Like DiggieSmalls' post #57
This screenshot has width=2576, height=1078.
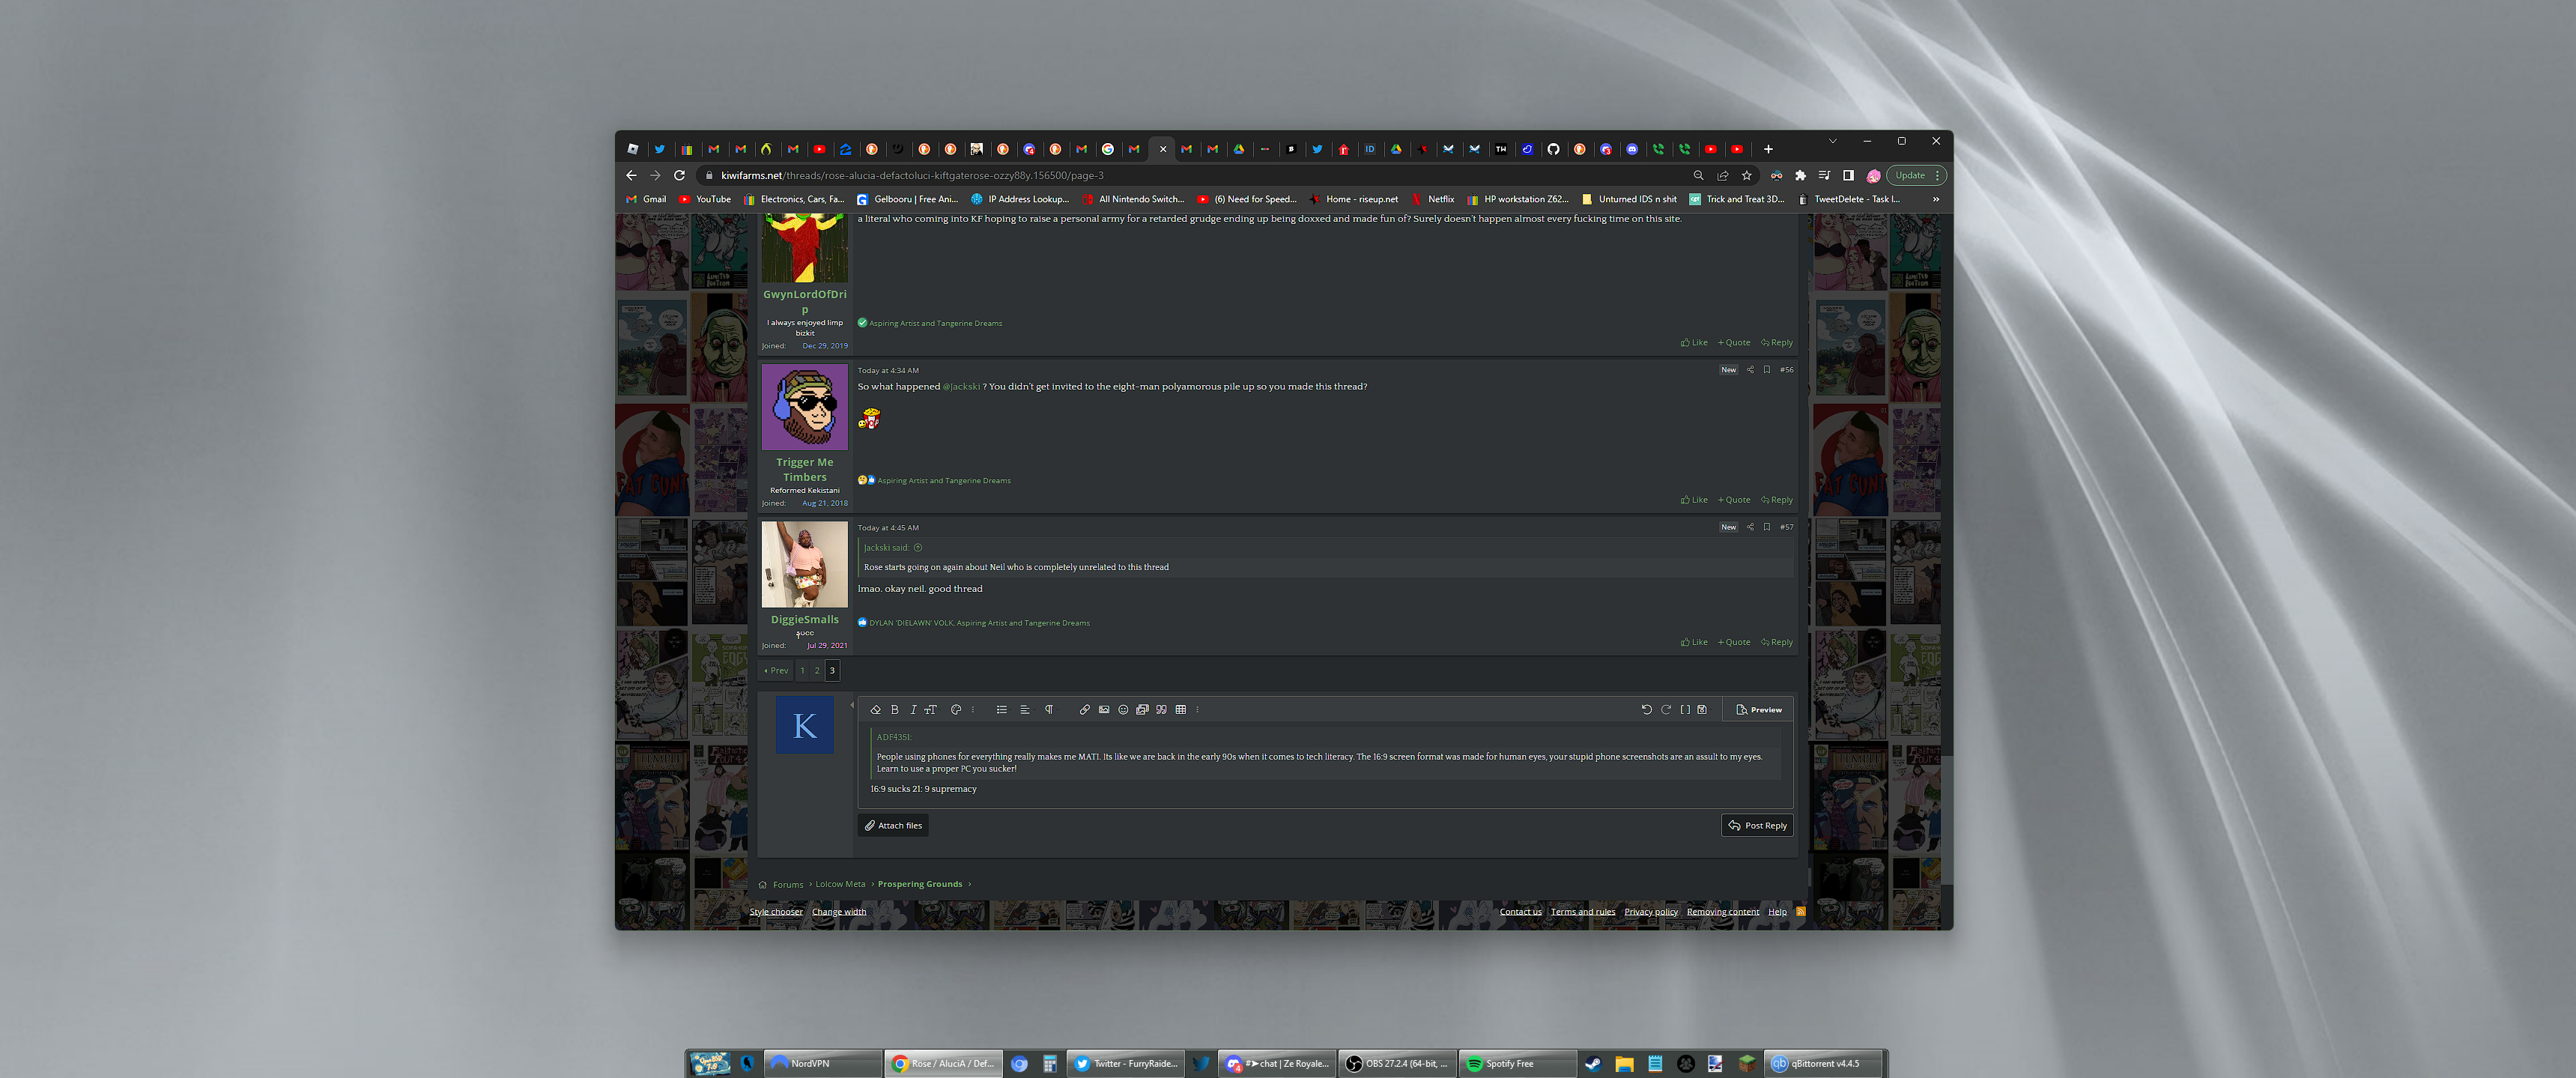coord(1694,642)
